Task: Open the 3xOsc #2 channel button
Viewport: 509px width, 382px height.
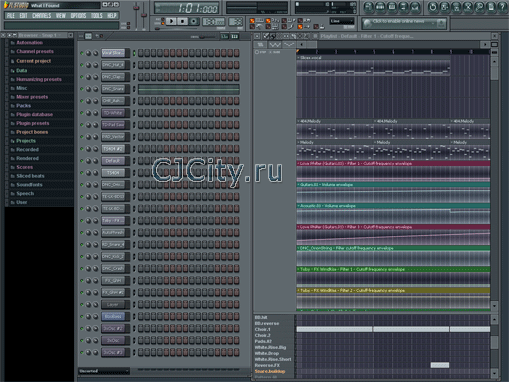Action: (113, 329)
